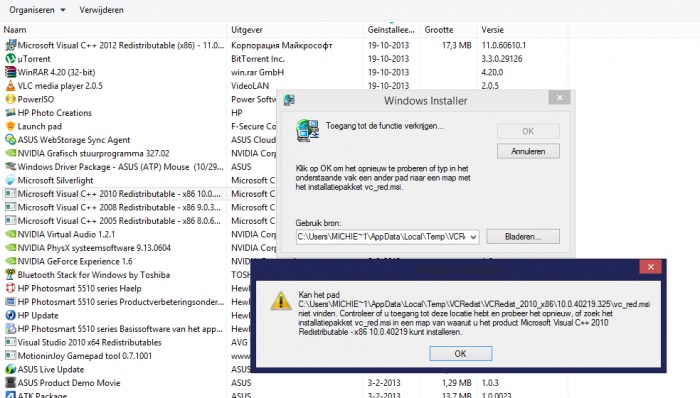Click publisher BitTorrent Inc.
700x398 pixels.
258,58
